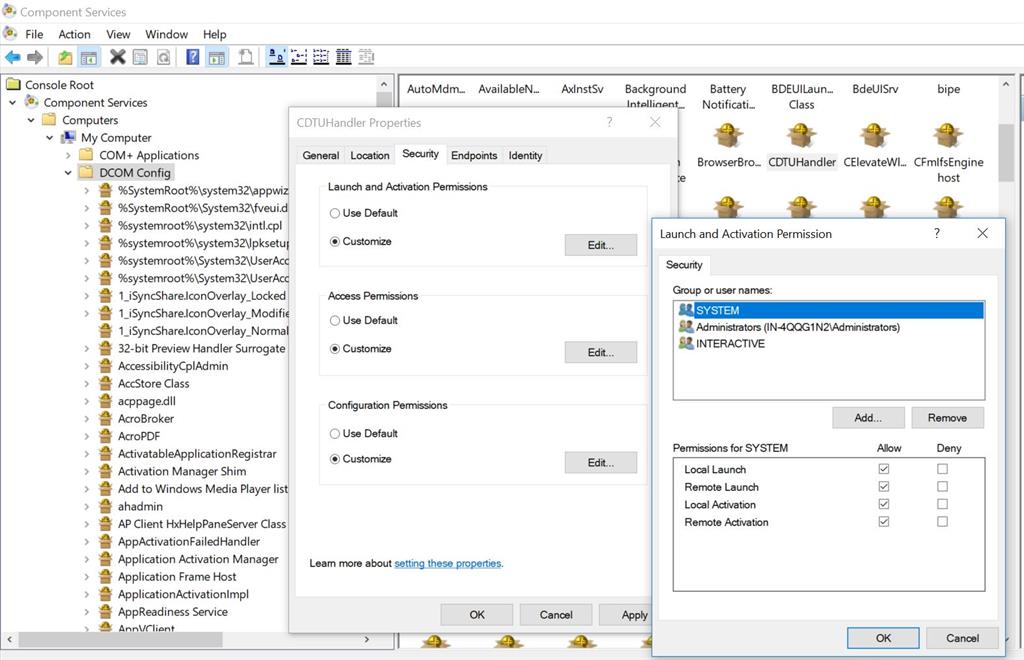
Task: Expand the Application Frame Host tree node
Action: click(x=86, y=577)
